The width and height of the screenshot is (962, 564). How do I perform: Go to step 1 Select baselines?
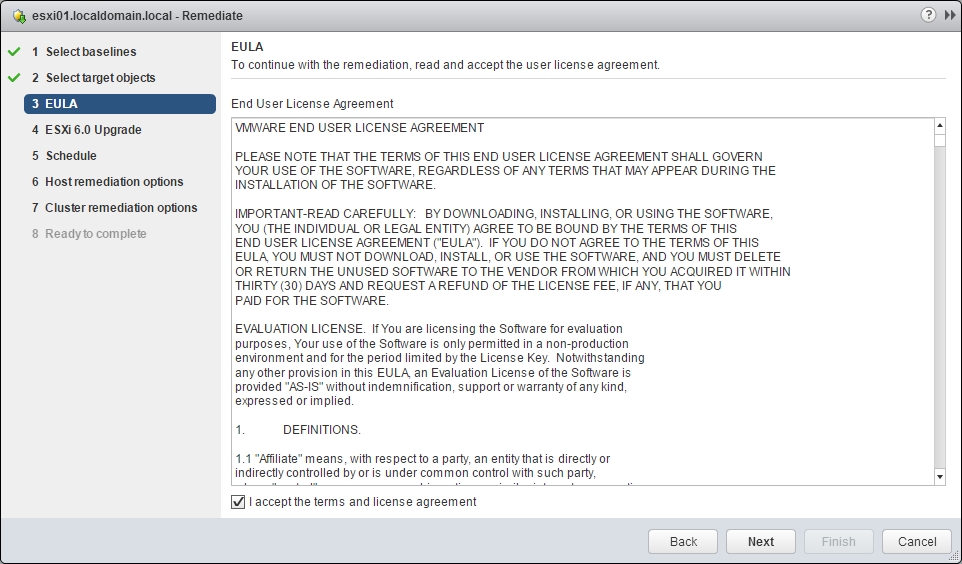(90, 52)
